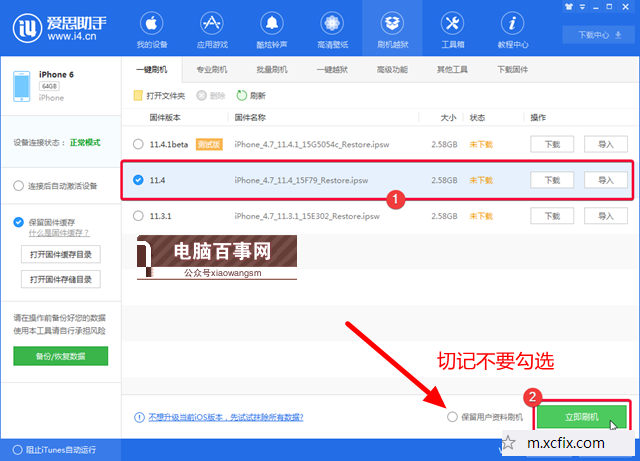This screenshot has height=461, width=640.
Task: Click the green 刷新 refresh icon
Action: click(x=242, y=95)
